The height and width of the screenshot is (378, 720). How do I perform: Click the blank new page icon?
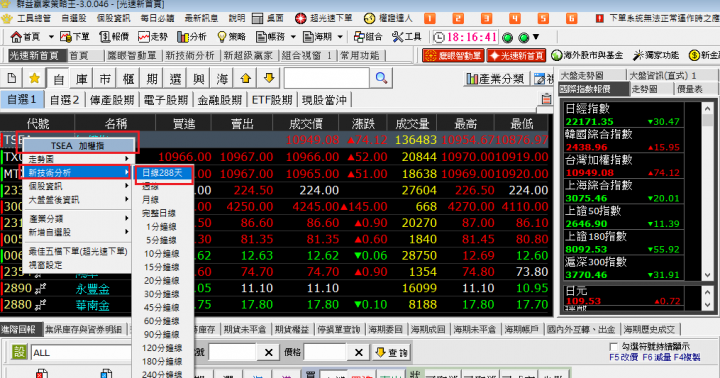(11, 79)
